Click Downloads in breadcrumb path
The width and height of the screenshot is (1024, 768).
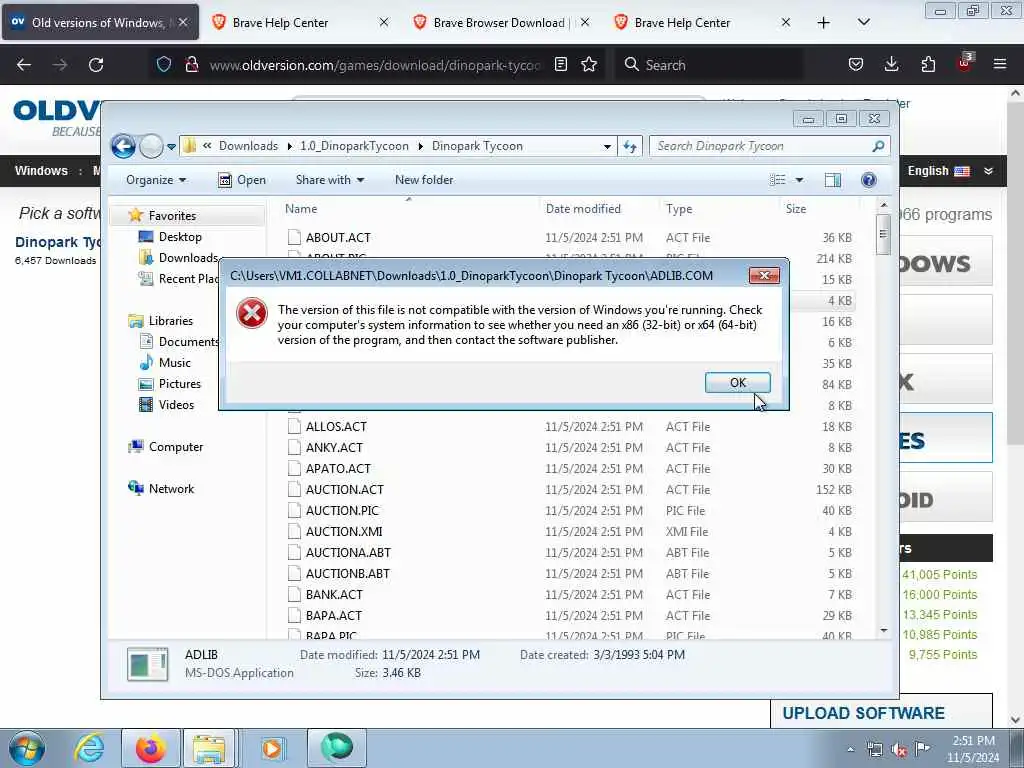[248, 146]
